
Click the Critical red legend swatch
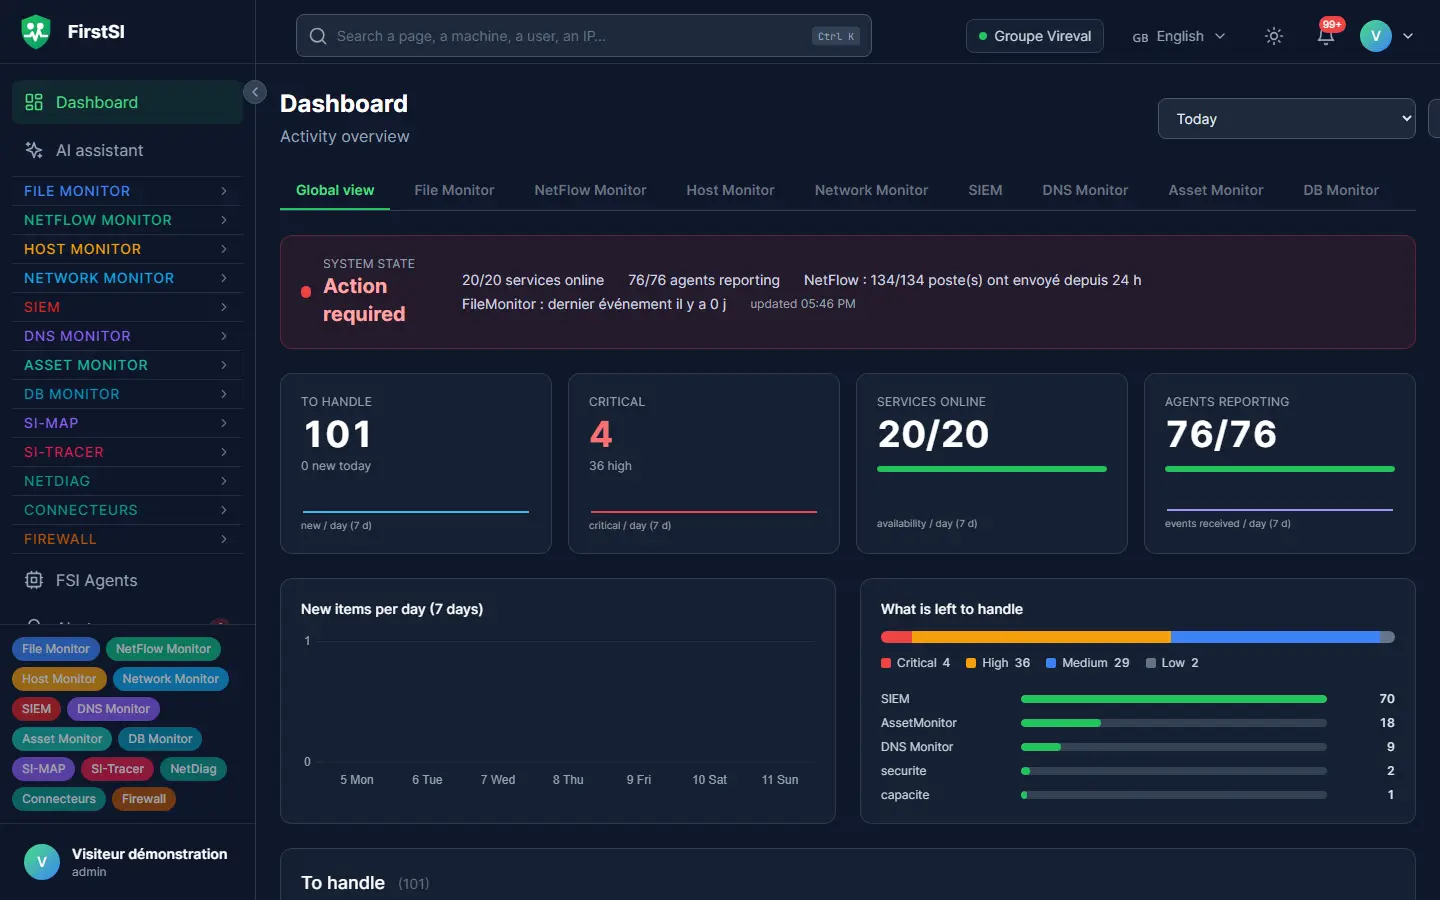pyautogui.click(x=886, y=663)
